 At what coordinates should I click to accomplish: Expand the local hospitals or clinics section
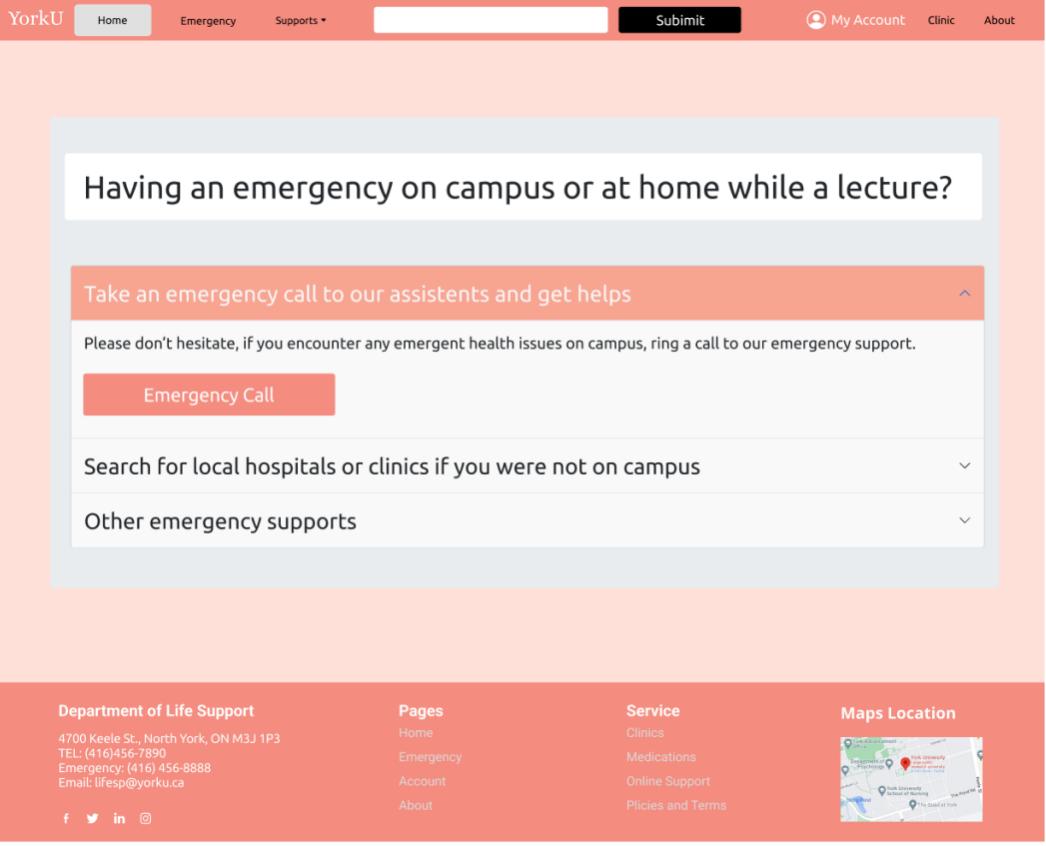[527, 466]
